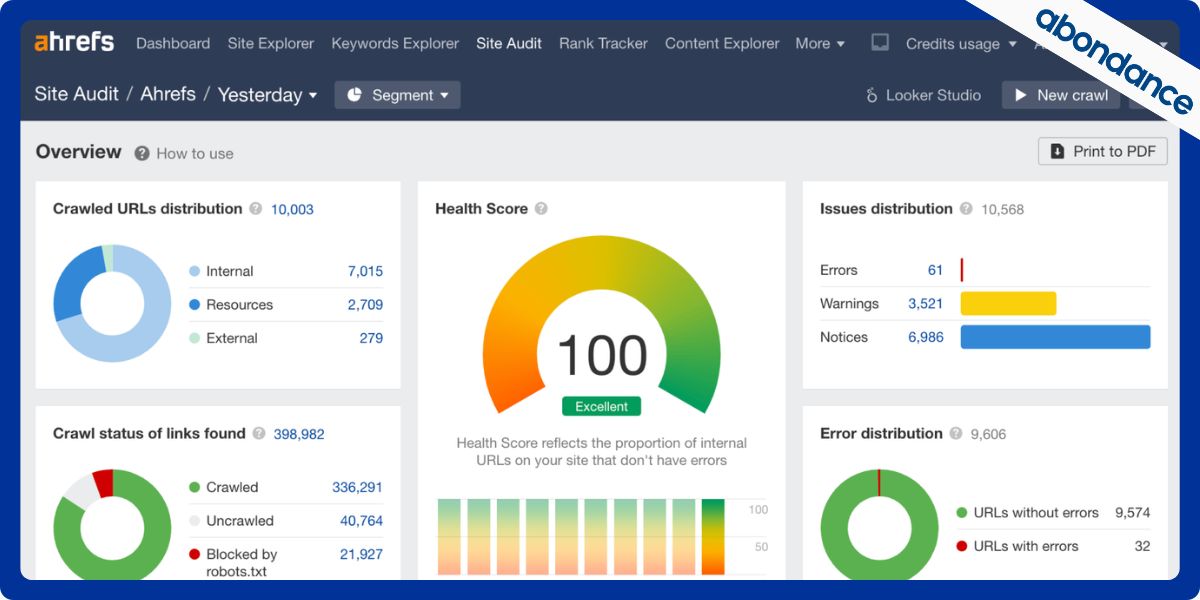Click the download icon in Print to PDF

1058,152
